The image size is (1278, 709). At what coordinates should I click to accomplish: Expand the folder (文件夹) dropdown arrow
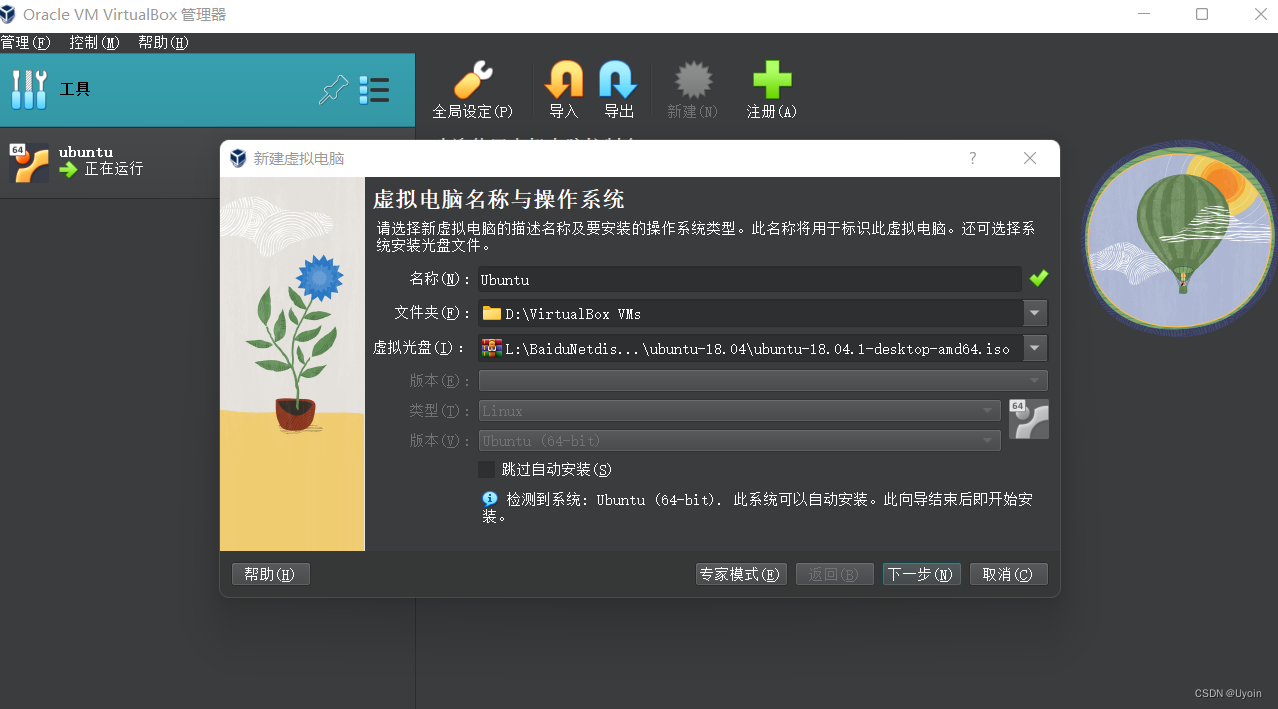click(1035, 313)
